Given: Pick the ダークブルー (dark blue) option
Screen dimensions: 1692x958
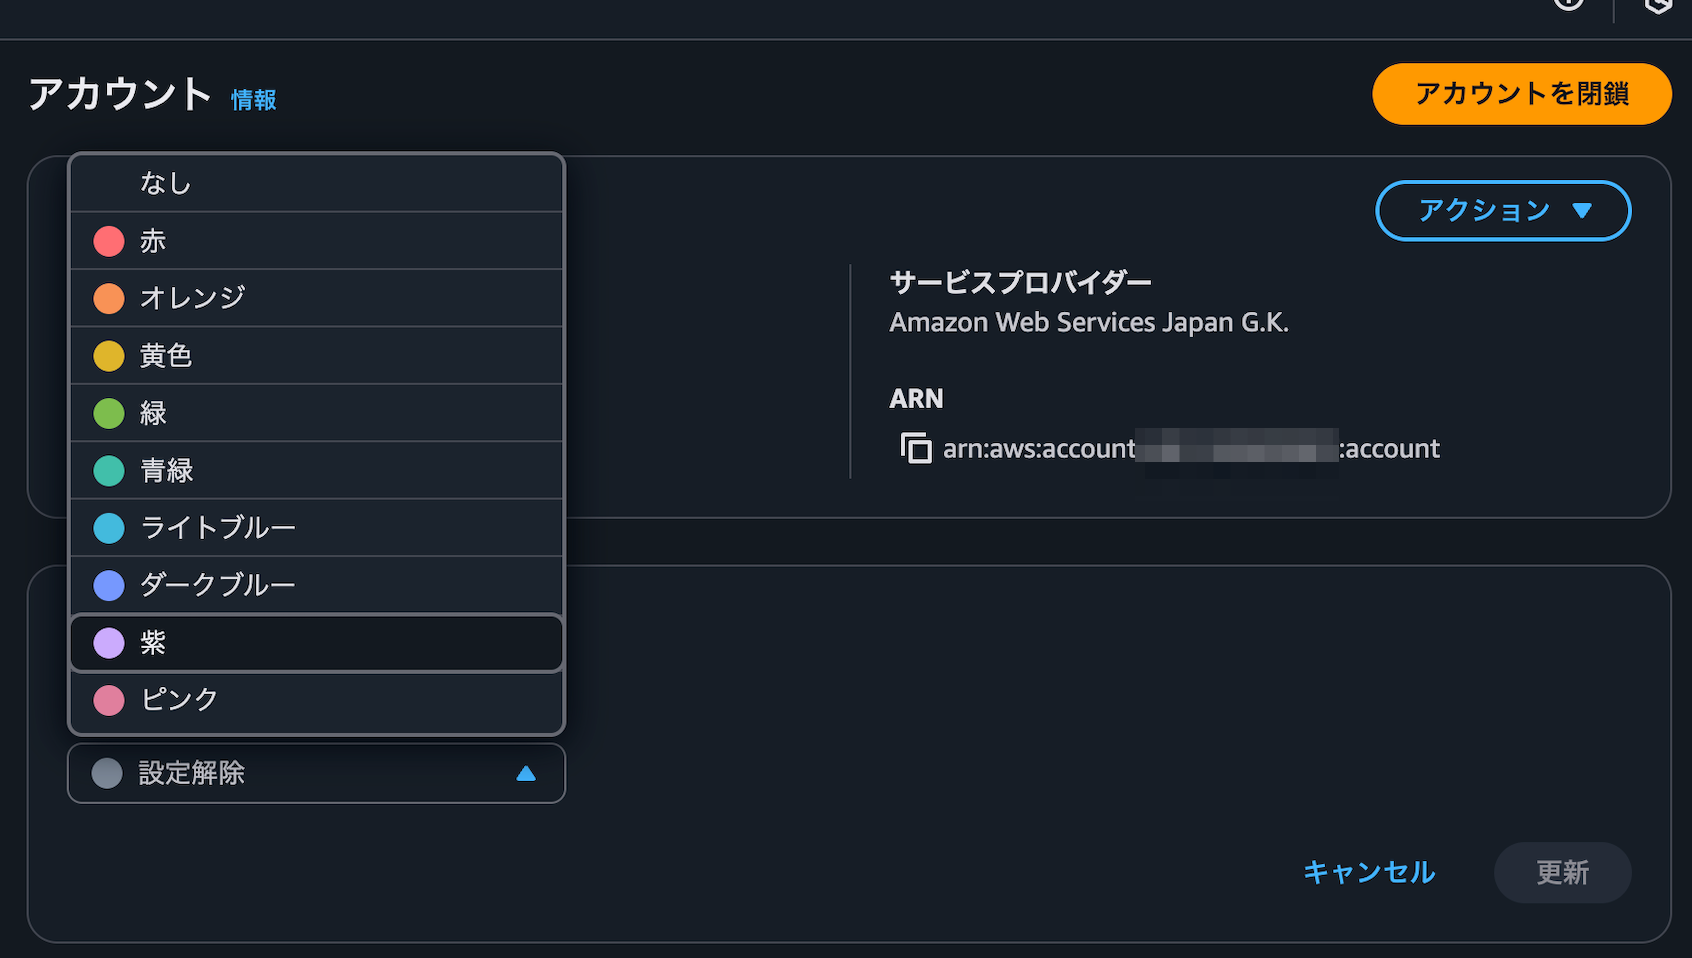Looking at the screenshot, I should coord(316,585).
